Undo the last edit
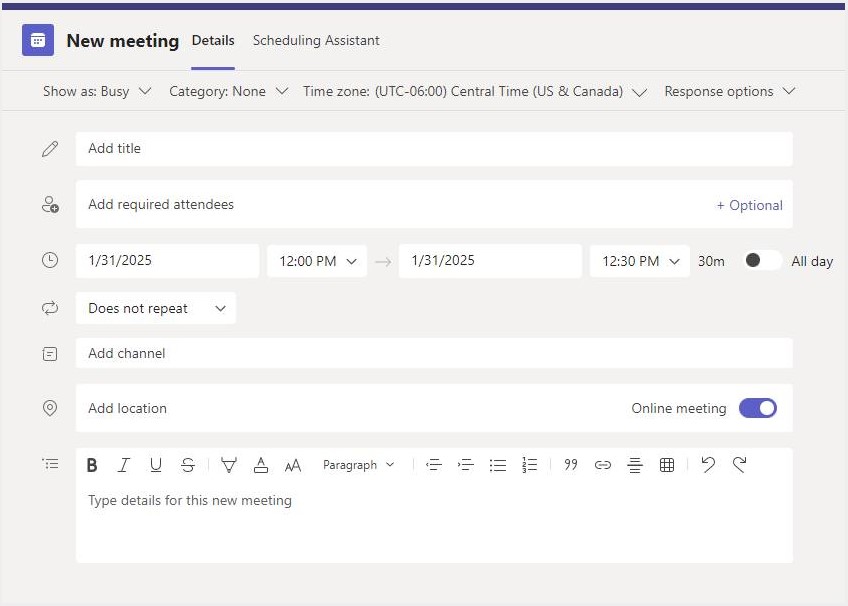The image size is (848, 606). coord(708,465)
